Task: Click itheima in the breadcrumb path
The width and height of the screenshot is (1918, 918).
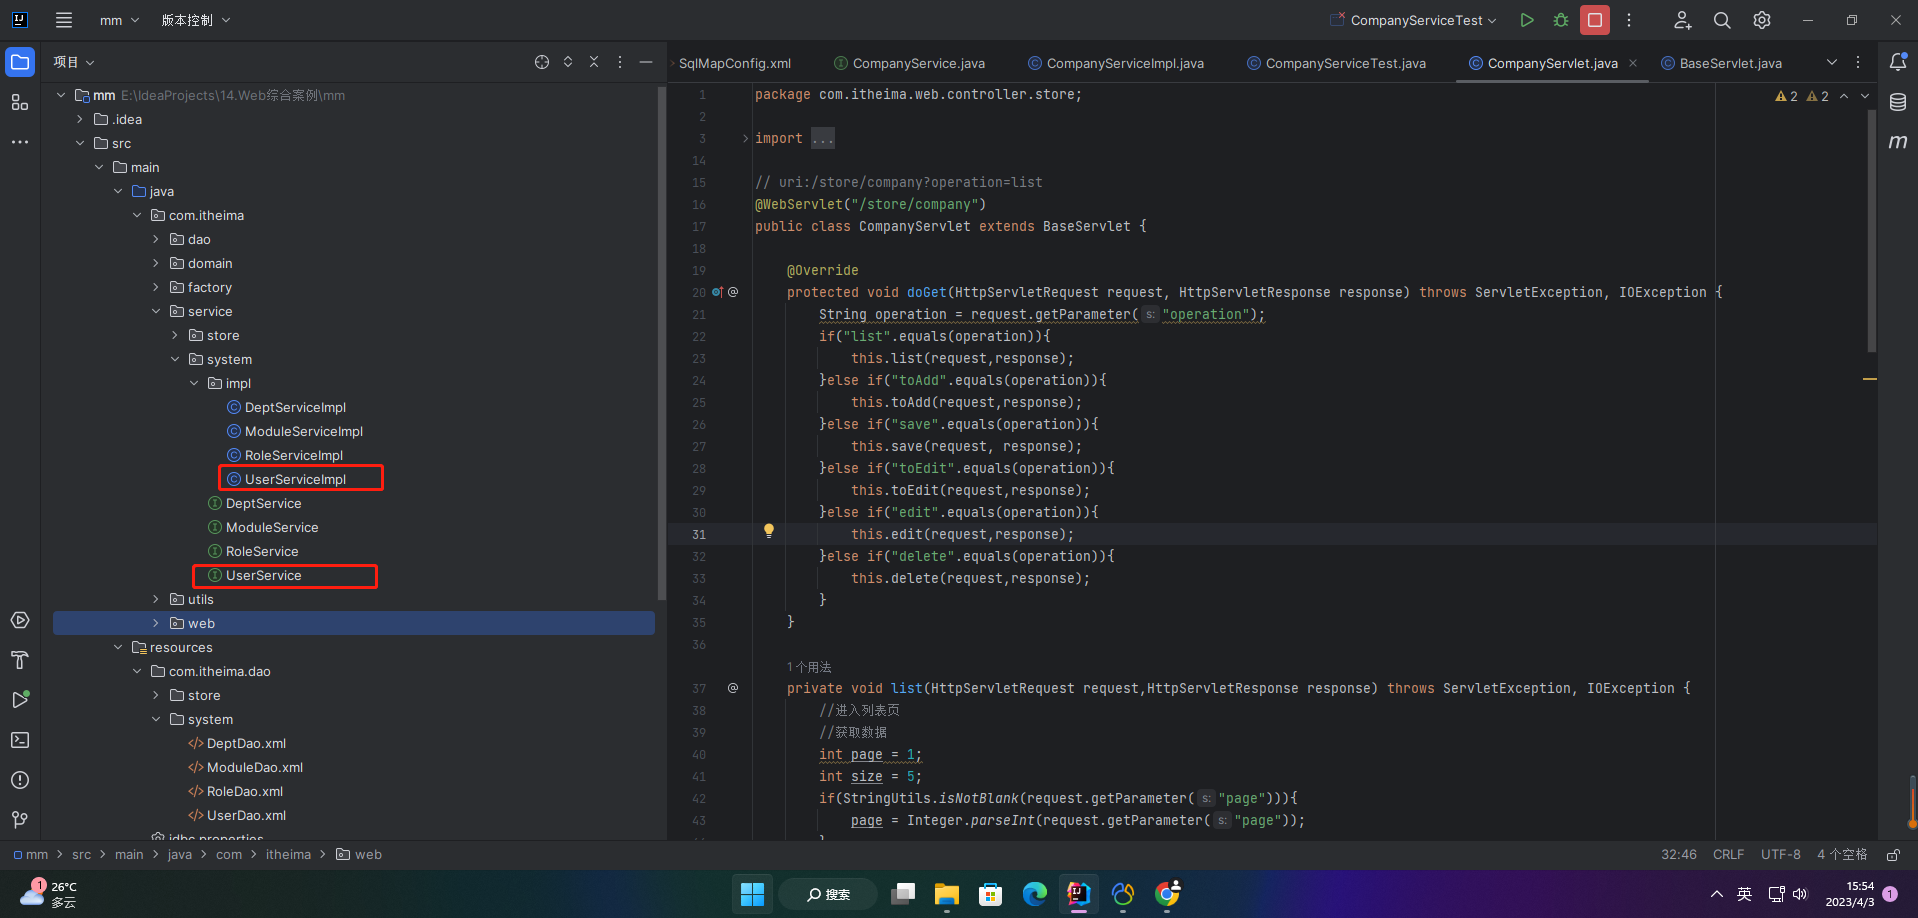Action: [288, 855]
